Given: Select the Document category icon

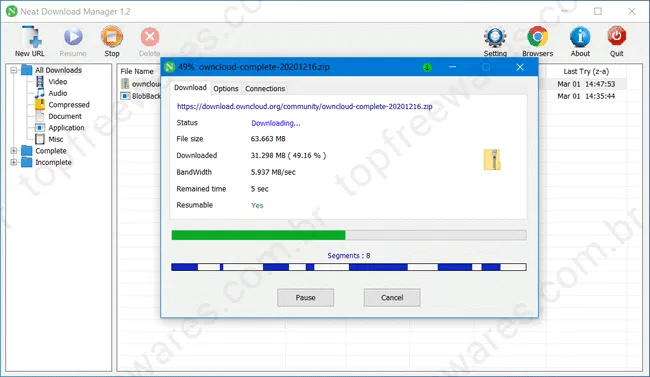Looking at the screenshot, I should pos(40,116).
